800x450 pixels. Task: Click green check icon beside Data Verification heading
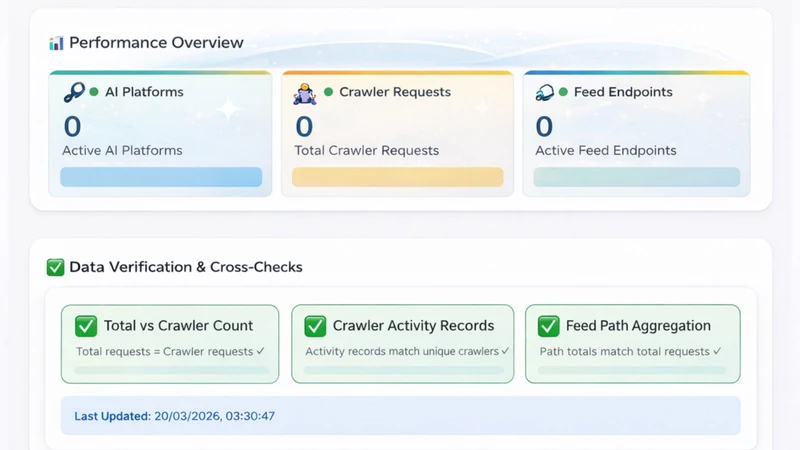pyautogui.click(x=55, y=267)
